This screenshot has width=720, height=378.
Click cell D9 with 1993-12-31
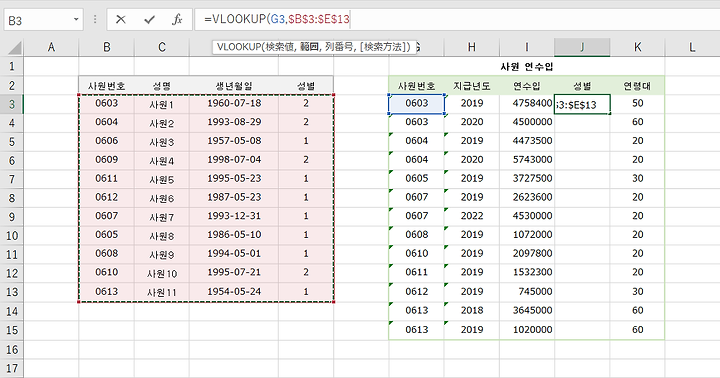point(234,217)
